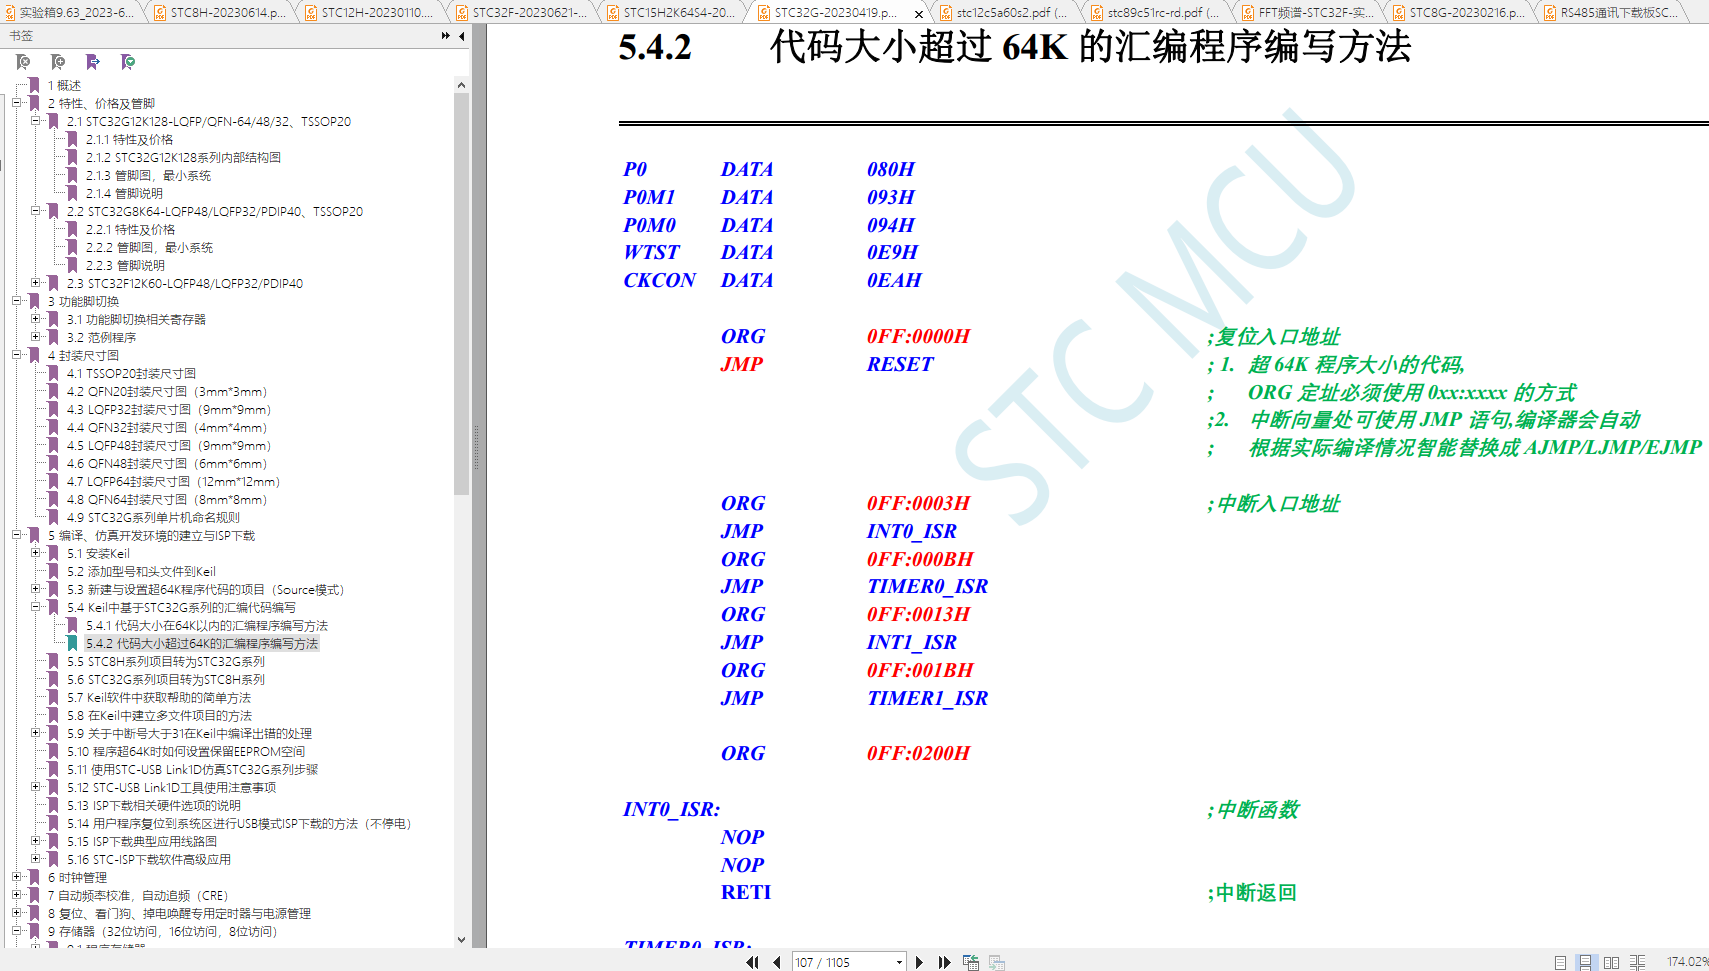Image resolution: width=1709 pixels, height=971 pixels.
Task: Open bookmark '5.4.1 代码大小在64K以内'
Action: coord(207,626)
